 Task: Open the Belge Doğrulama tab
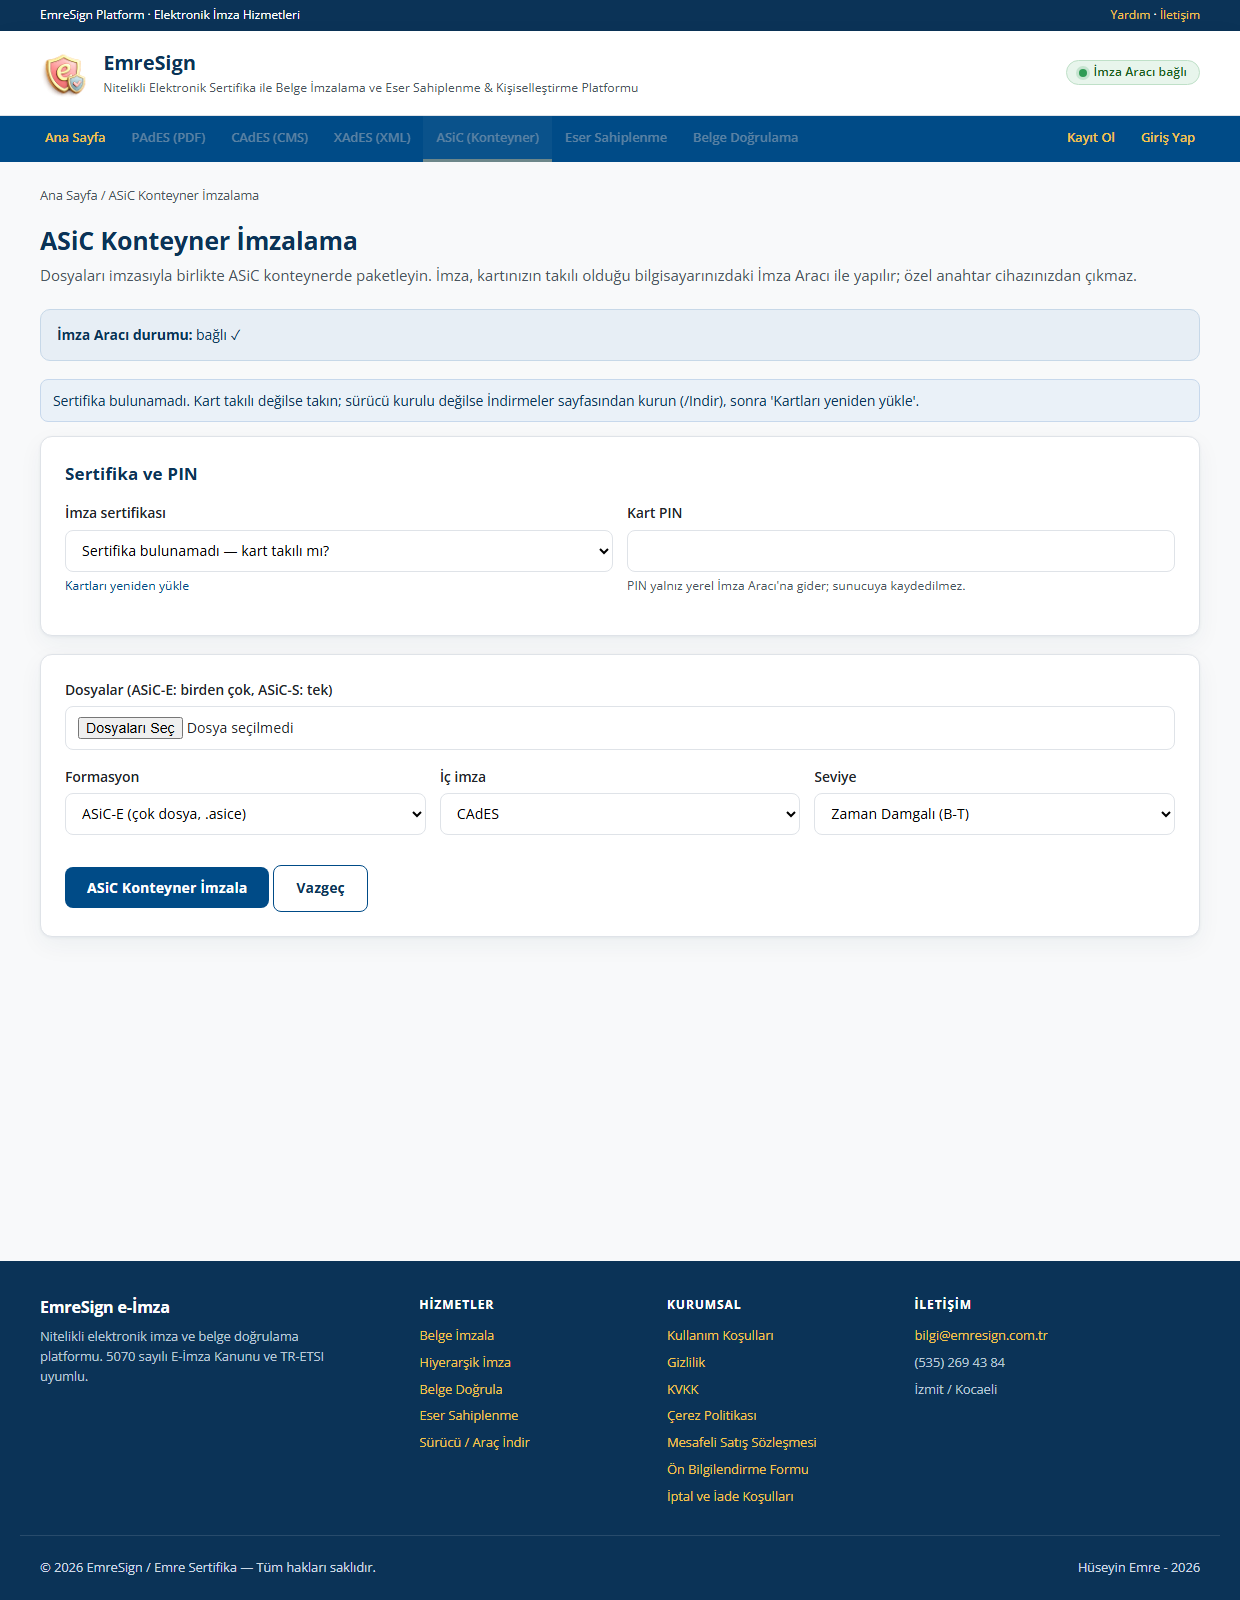click(745, 138)
